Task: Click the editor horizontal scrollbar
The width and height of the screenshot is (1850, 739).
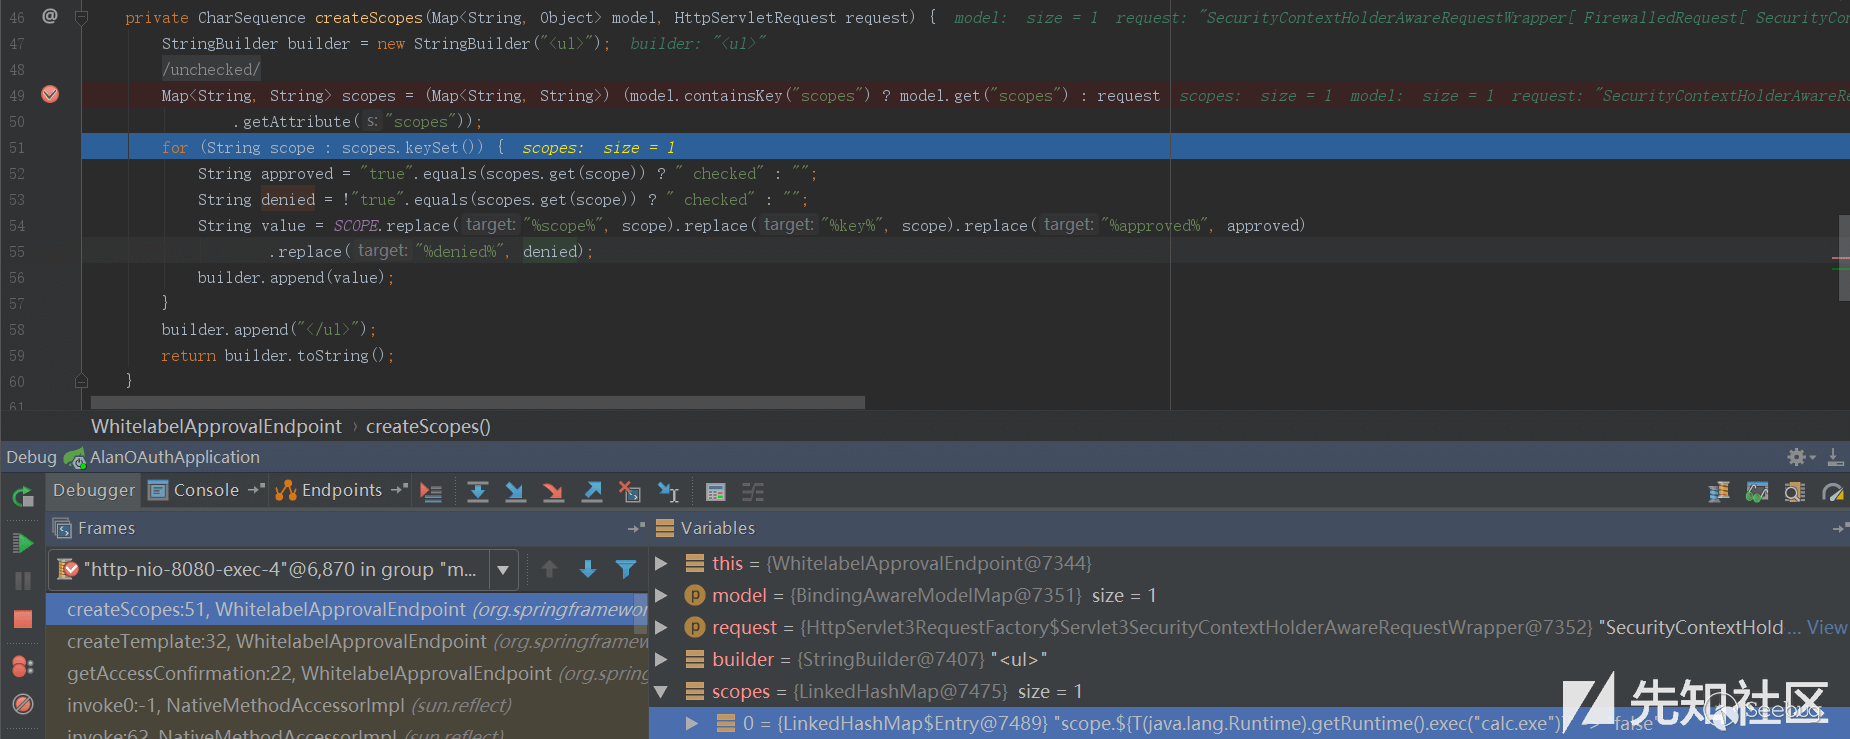Action: coord(478,402)
